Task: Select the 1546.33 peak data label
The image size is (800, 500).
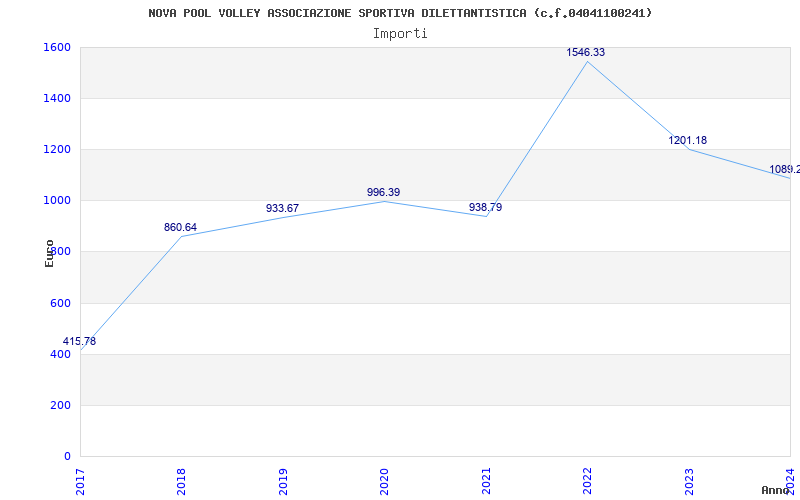Action: (585, 52)
